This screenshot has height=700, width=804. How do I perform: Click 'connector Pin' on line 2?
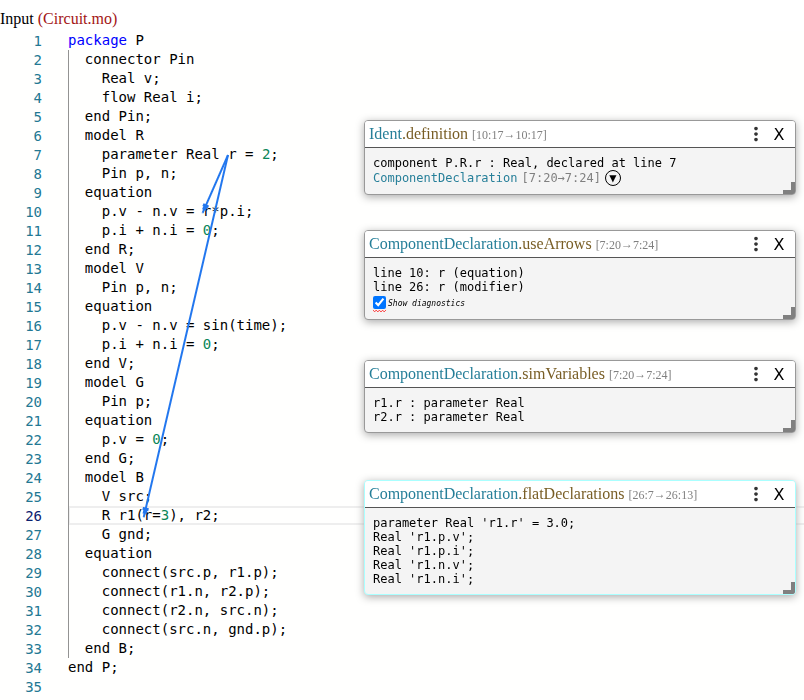139,59
